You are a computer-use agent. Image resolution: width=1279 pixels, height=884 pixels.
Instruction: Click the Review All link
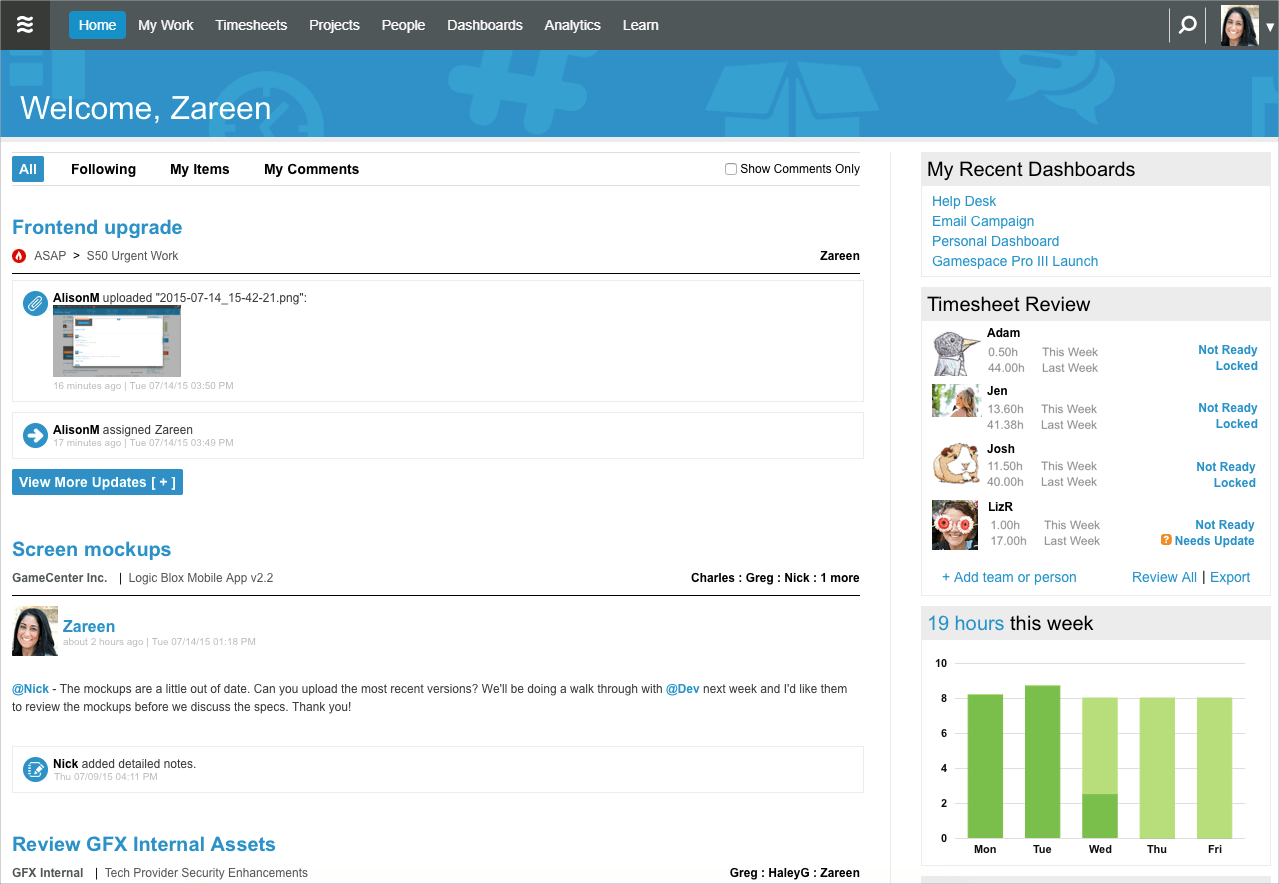[x=1164, y=577]
